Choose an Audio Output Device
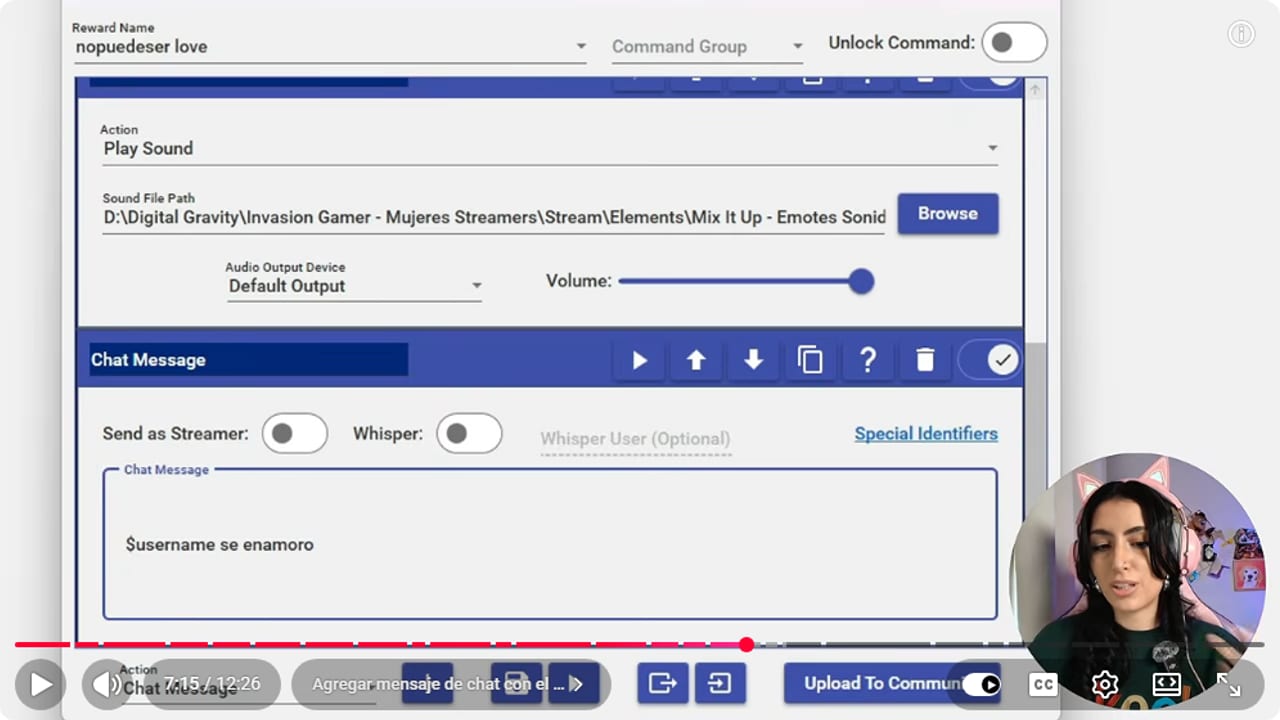 tap(354, 286)
